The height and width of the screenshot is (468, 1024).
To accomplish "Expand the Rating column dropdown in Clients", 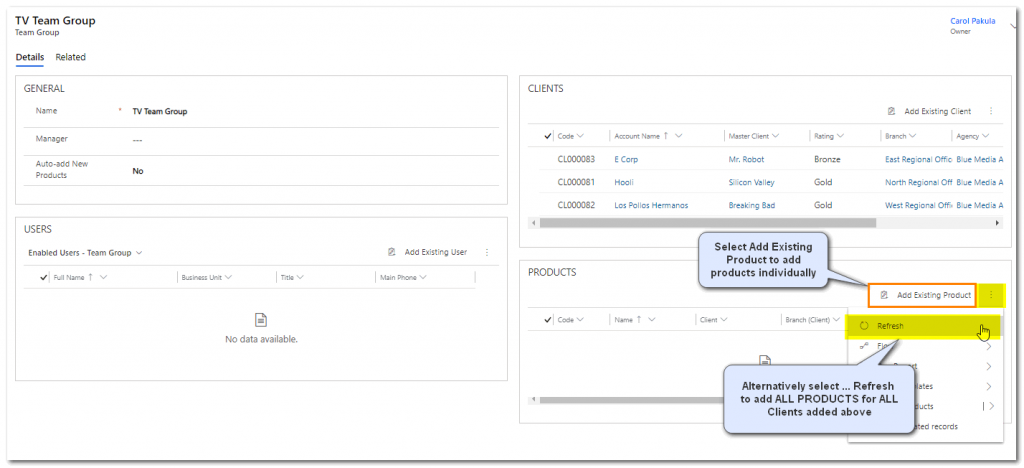I will pyautogui.click(x=840, y=136).
